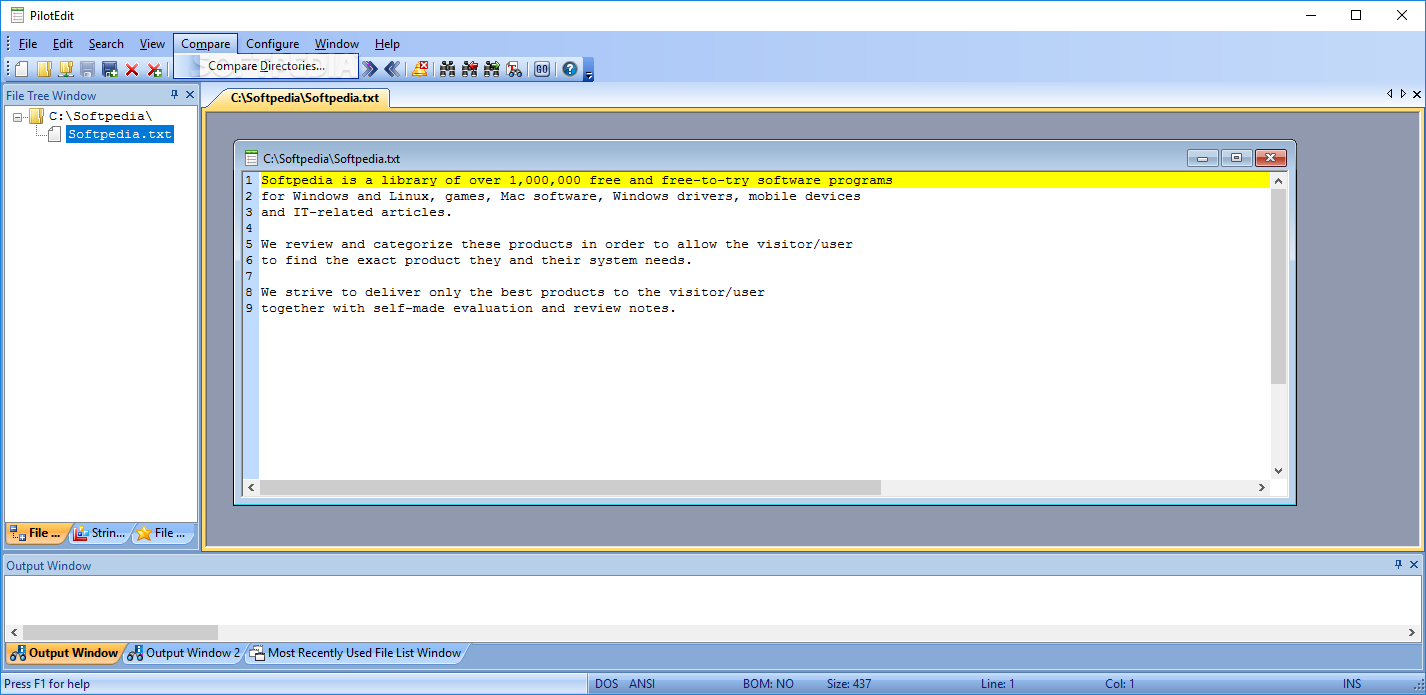Click the tab scroll left arrow

(x=1389, y=94)
